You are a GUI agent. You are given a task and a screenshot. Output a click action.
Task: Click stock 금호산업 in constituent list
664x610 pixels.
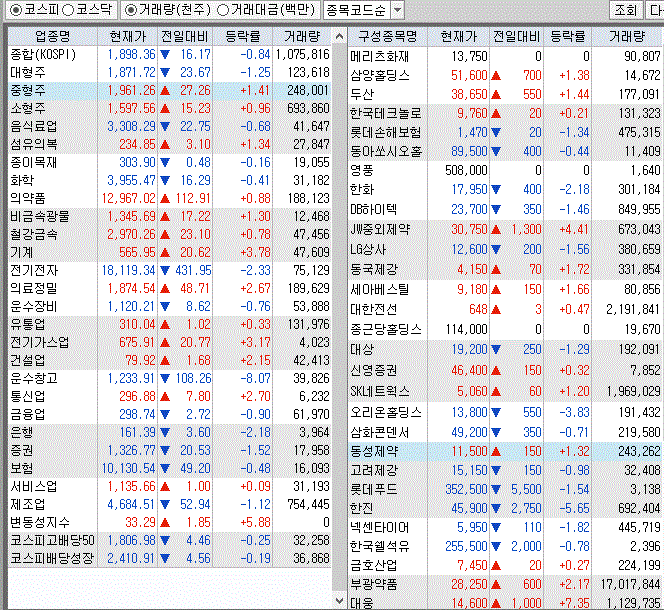click(374, 566)
